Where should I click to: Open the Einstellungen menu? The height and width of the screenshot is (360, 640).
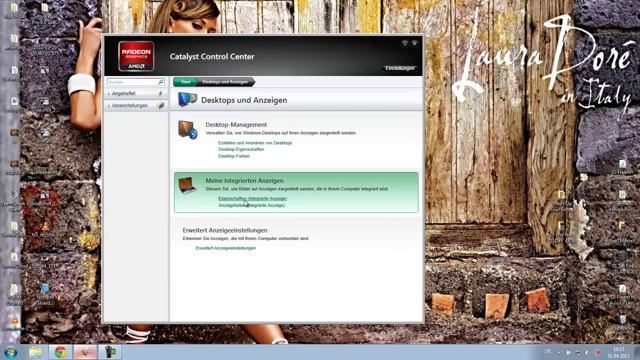pyautogui.click(x=400, y=68)
